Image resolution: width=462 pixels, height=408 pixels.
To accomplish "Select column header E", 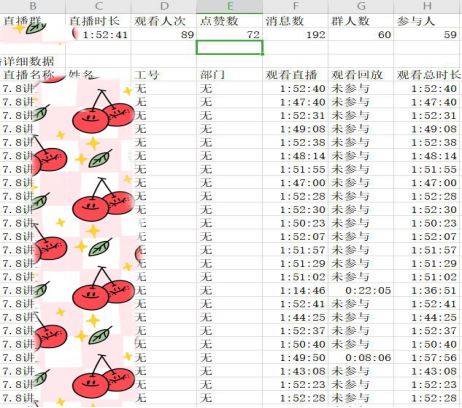I will (230, 6).
